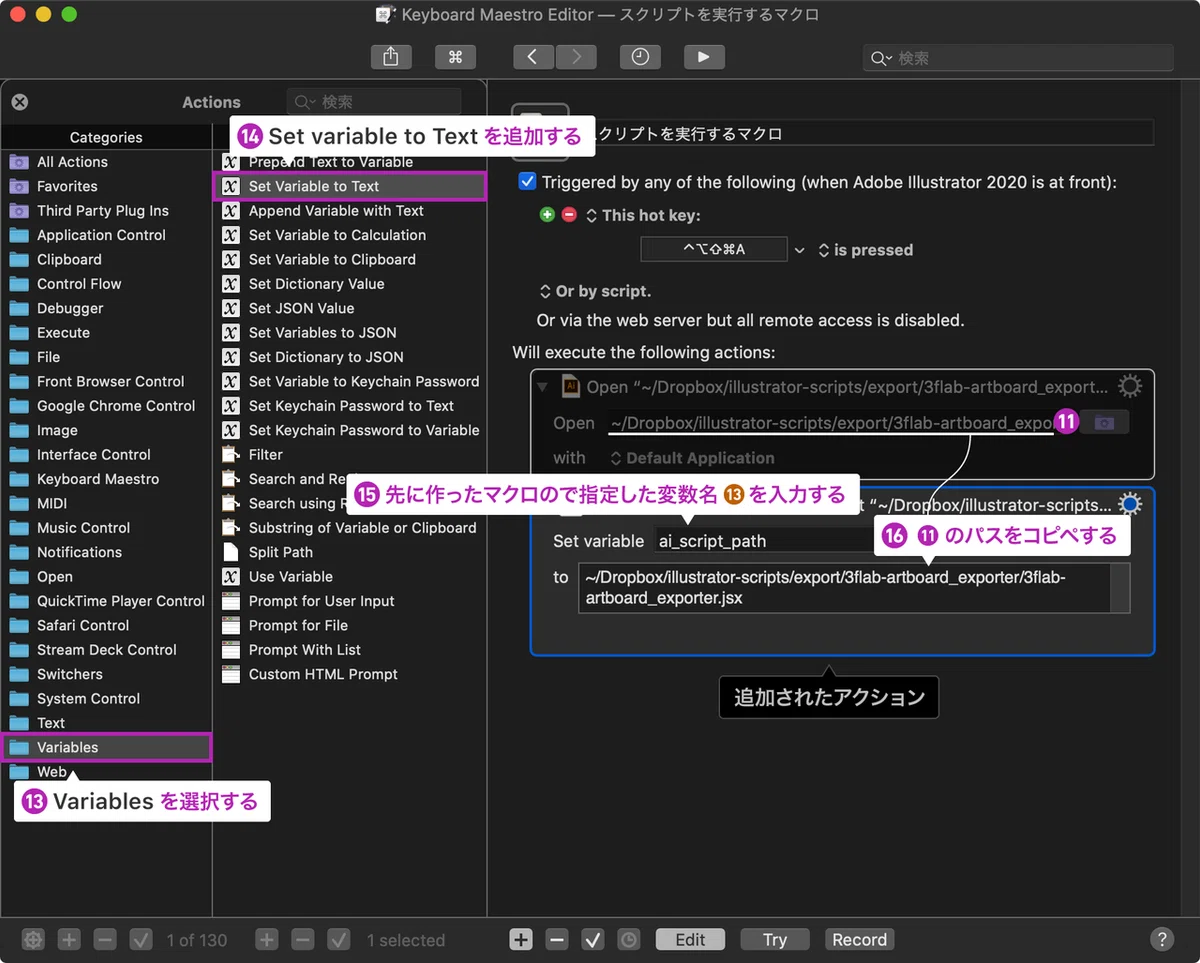Select the Execute category
The height and width of the screenshot is (963, 1200).
point(106,333)
